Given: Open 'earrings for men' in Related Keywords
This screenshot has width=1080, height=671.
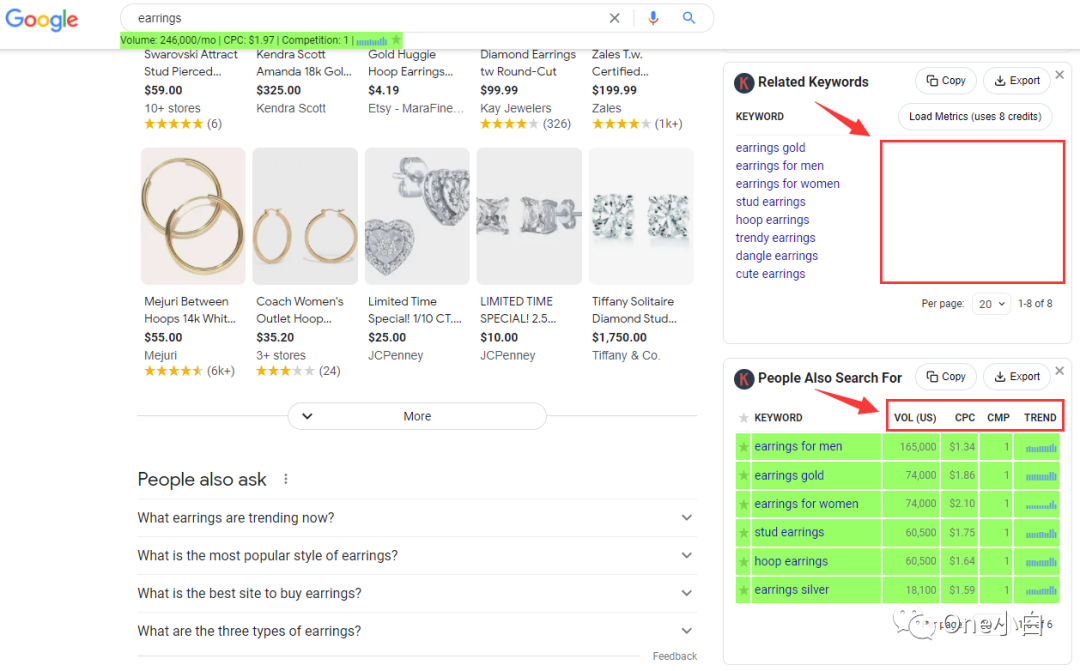Looking at the screenshot, I should pos(780,165).
